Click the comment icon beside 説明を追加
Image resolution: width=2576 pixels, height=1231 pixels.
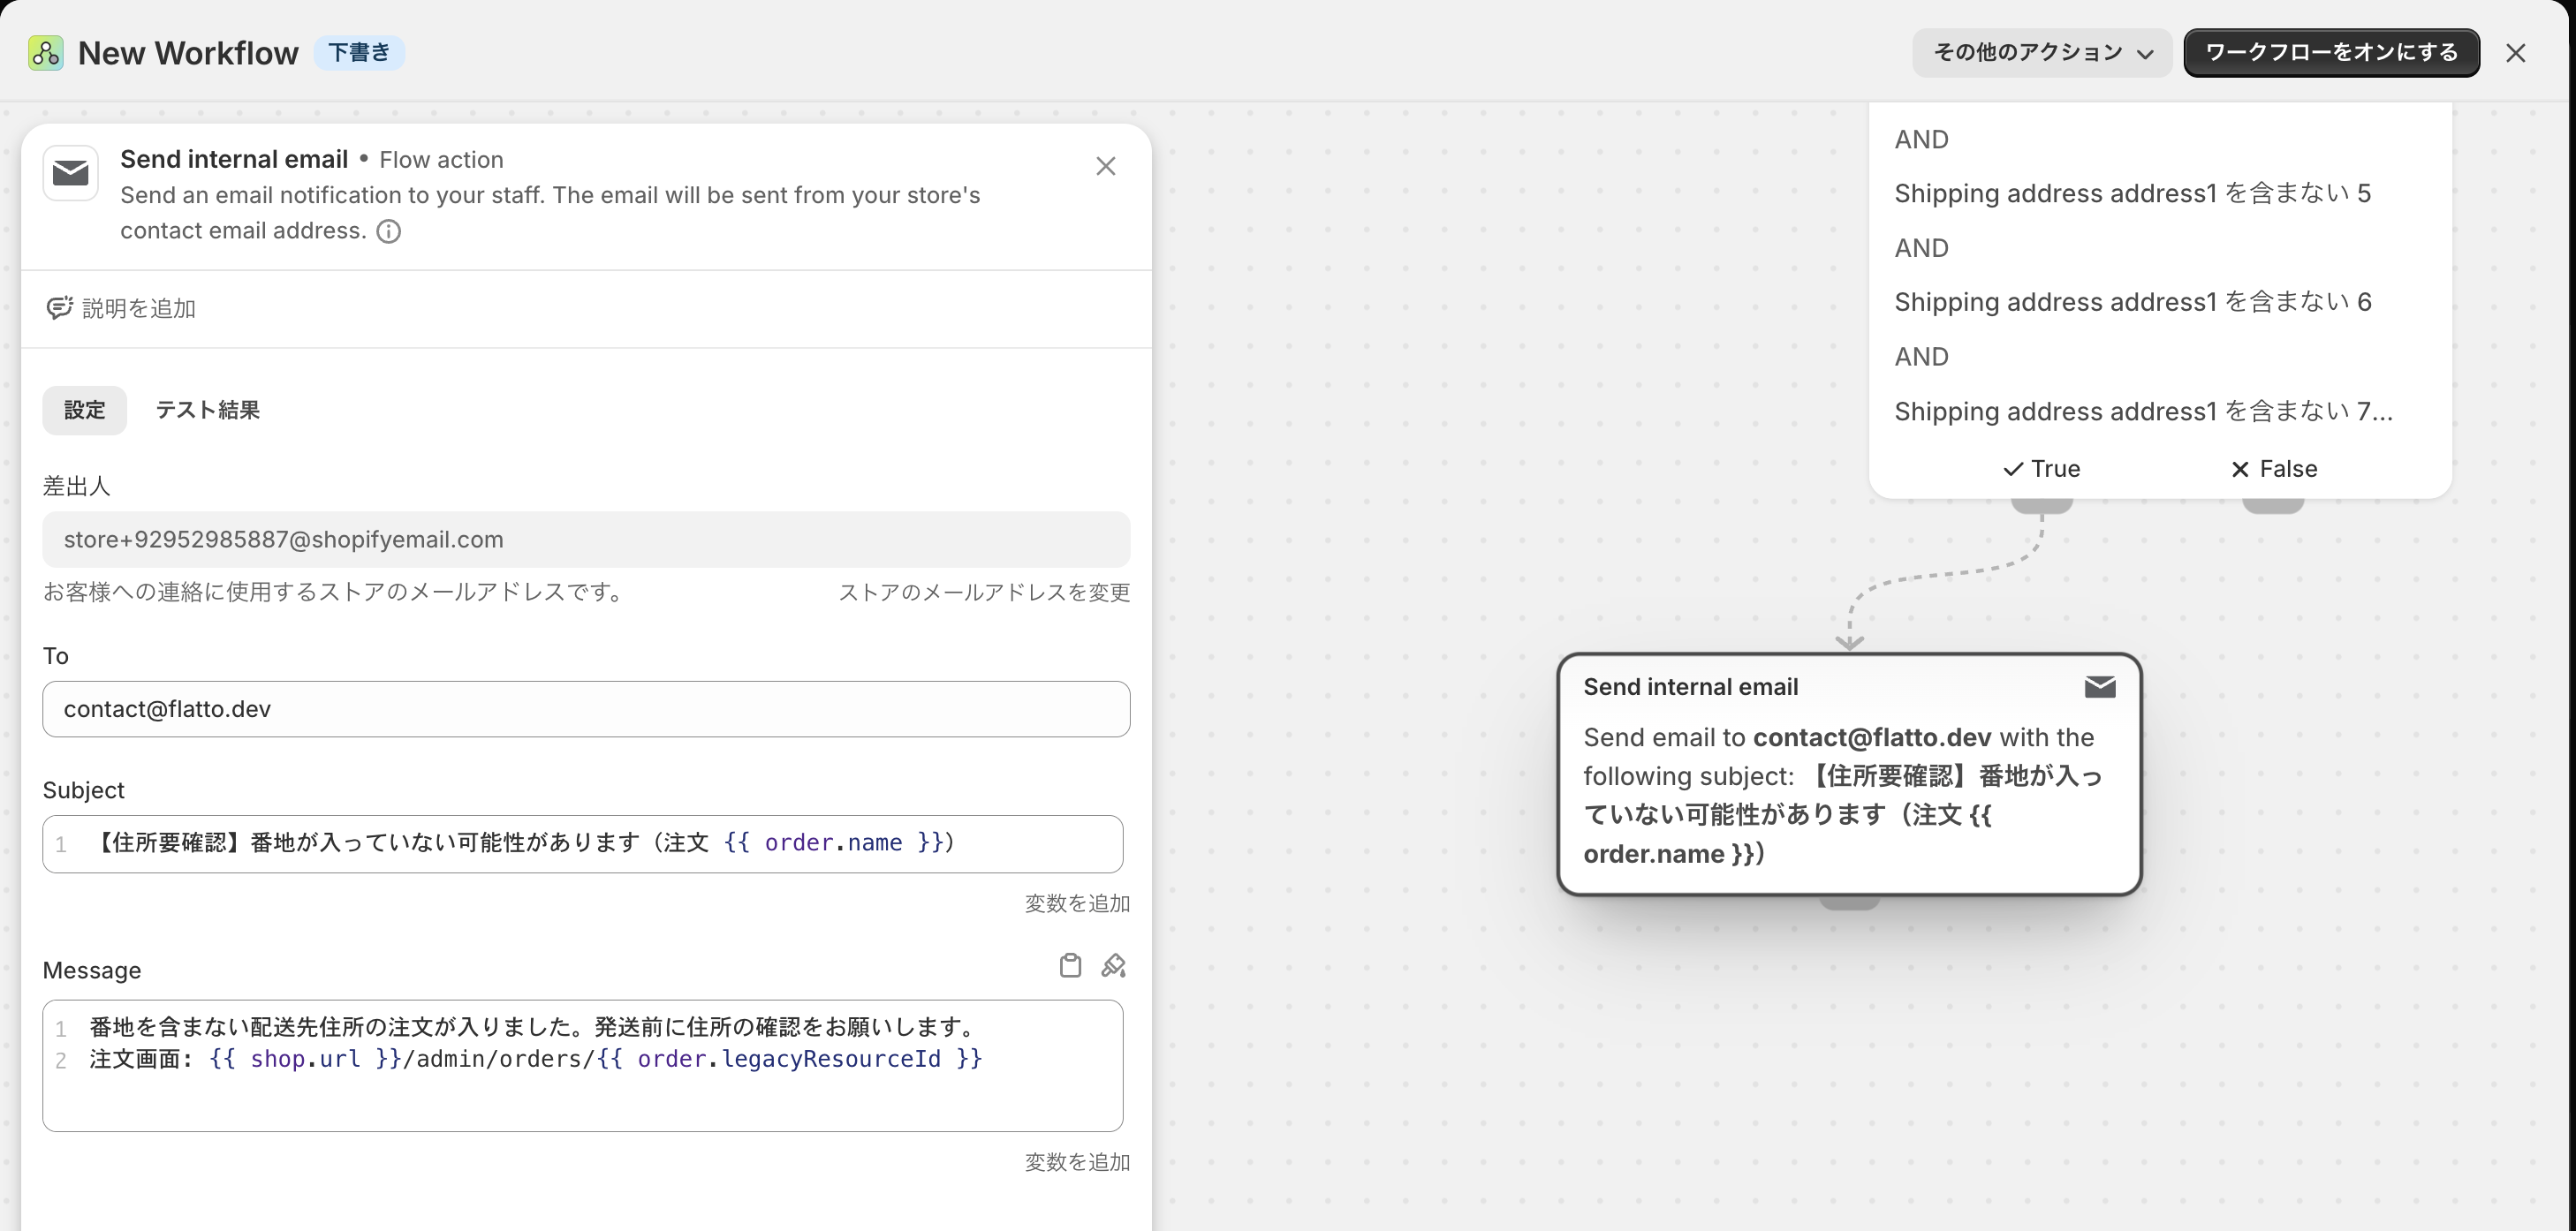point(59,308)
